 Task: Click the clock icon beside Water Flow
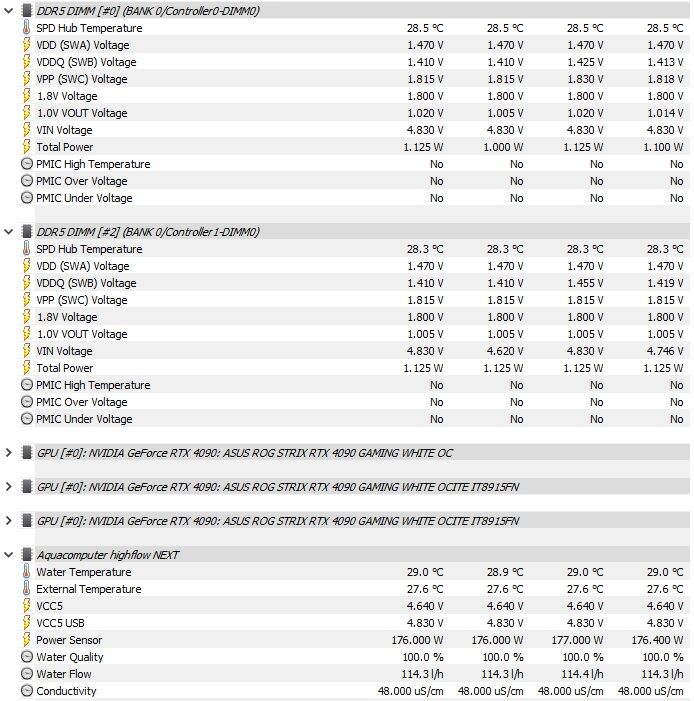pos(27,673)
